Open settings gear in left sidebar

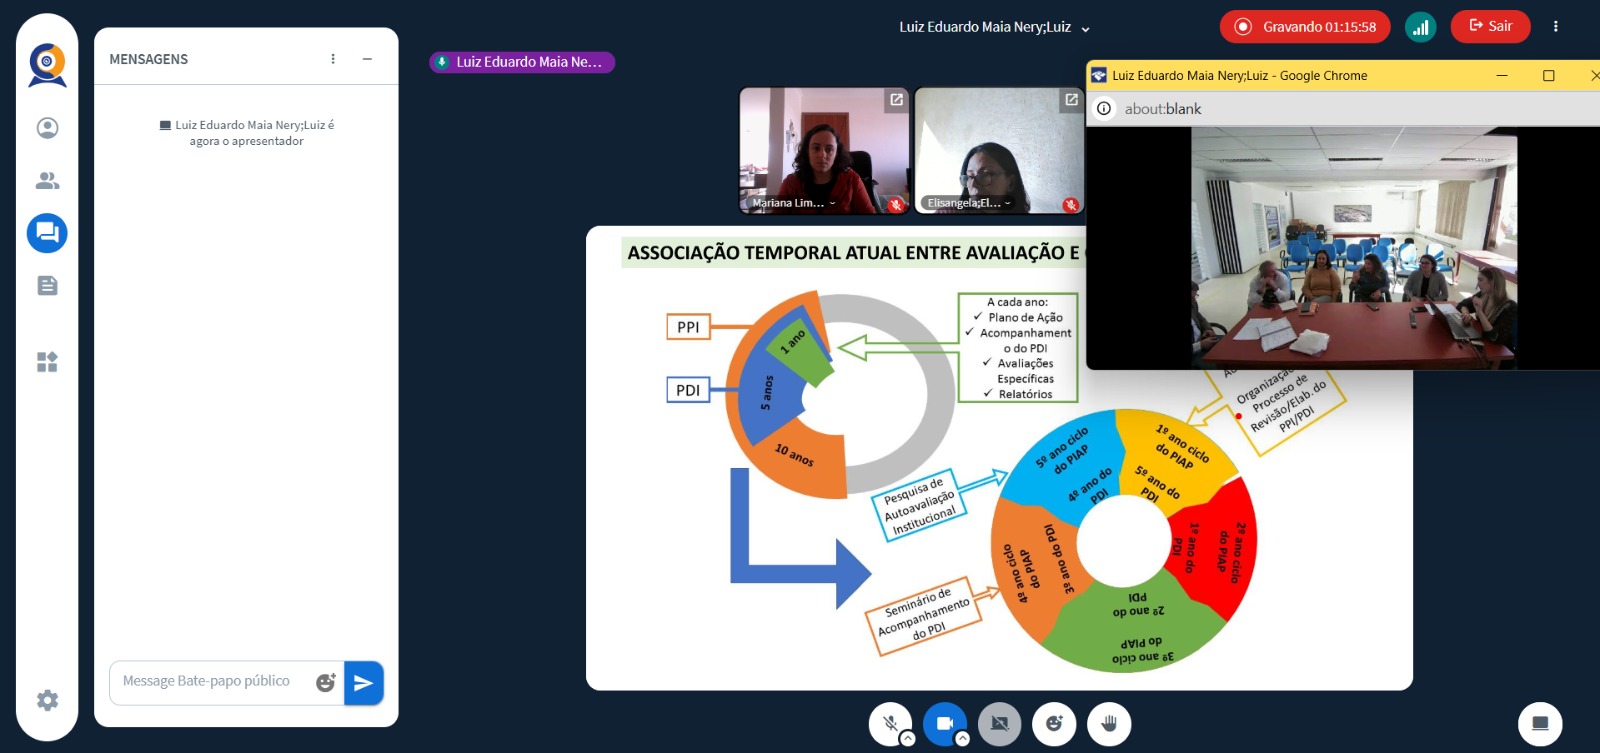coord(47,700)
